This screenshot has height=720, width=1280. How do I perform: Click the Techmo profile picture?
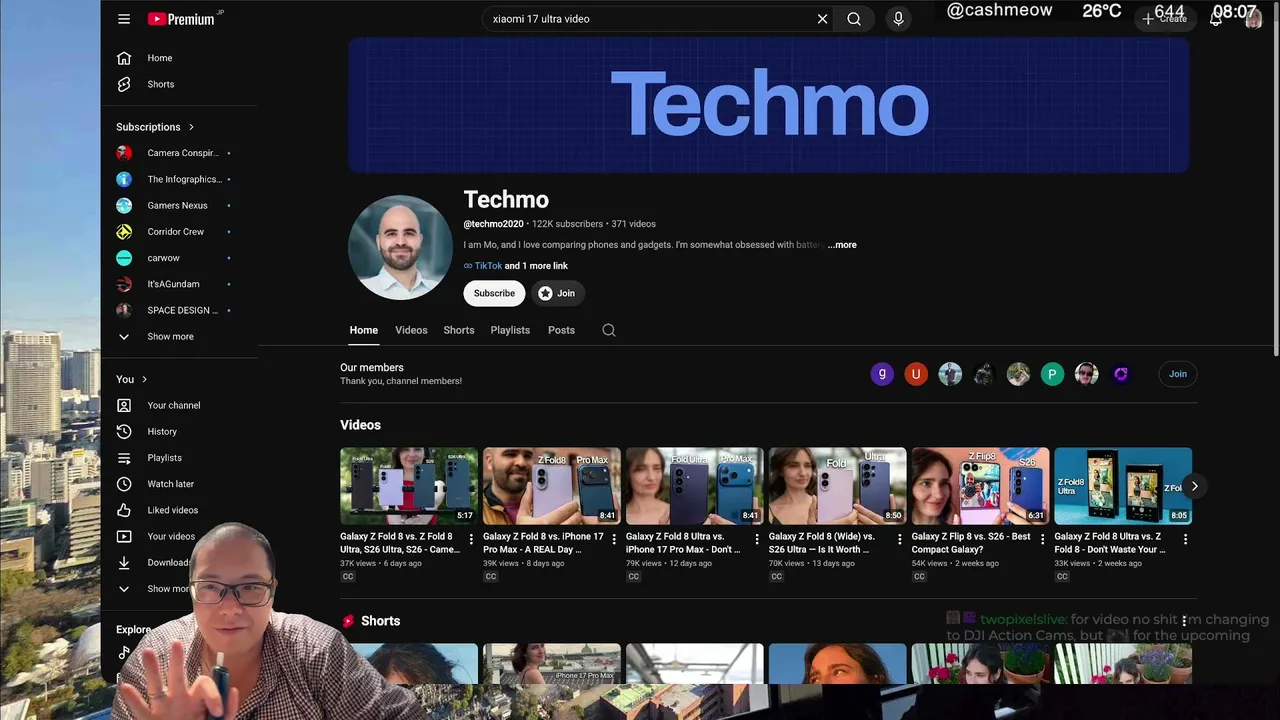pyautogui.click(x=400, y=247)
